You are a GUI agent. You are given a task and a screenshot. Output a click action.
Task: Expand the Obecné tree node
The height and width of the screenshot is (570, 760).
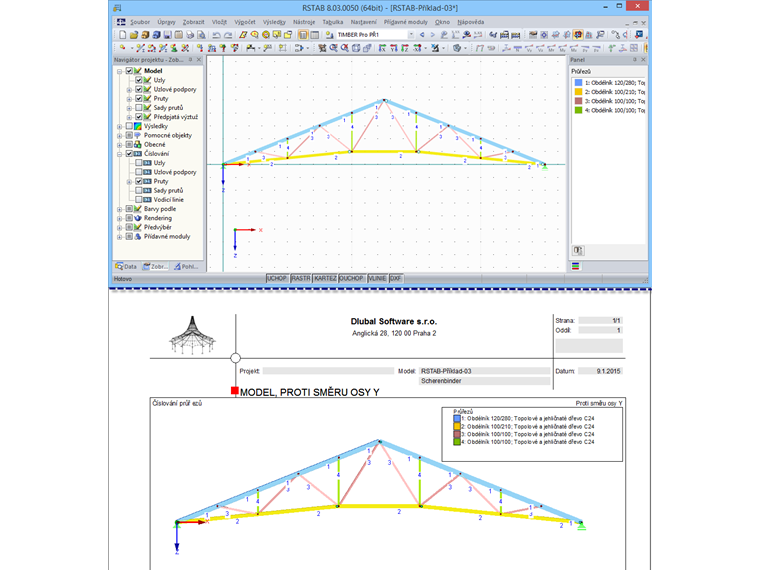(119, 145)
